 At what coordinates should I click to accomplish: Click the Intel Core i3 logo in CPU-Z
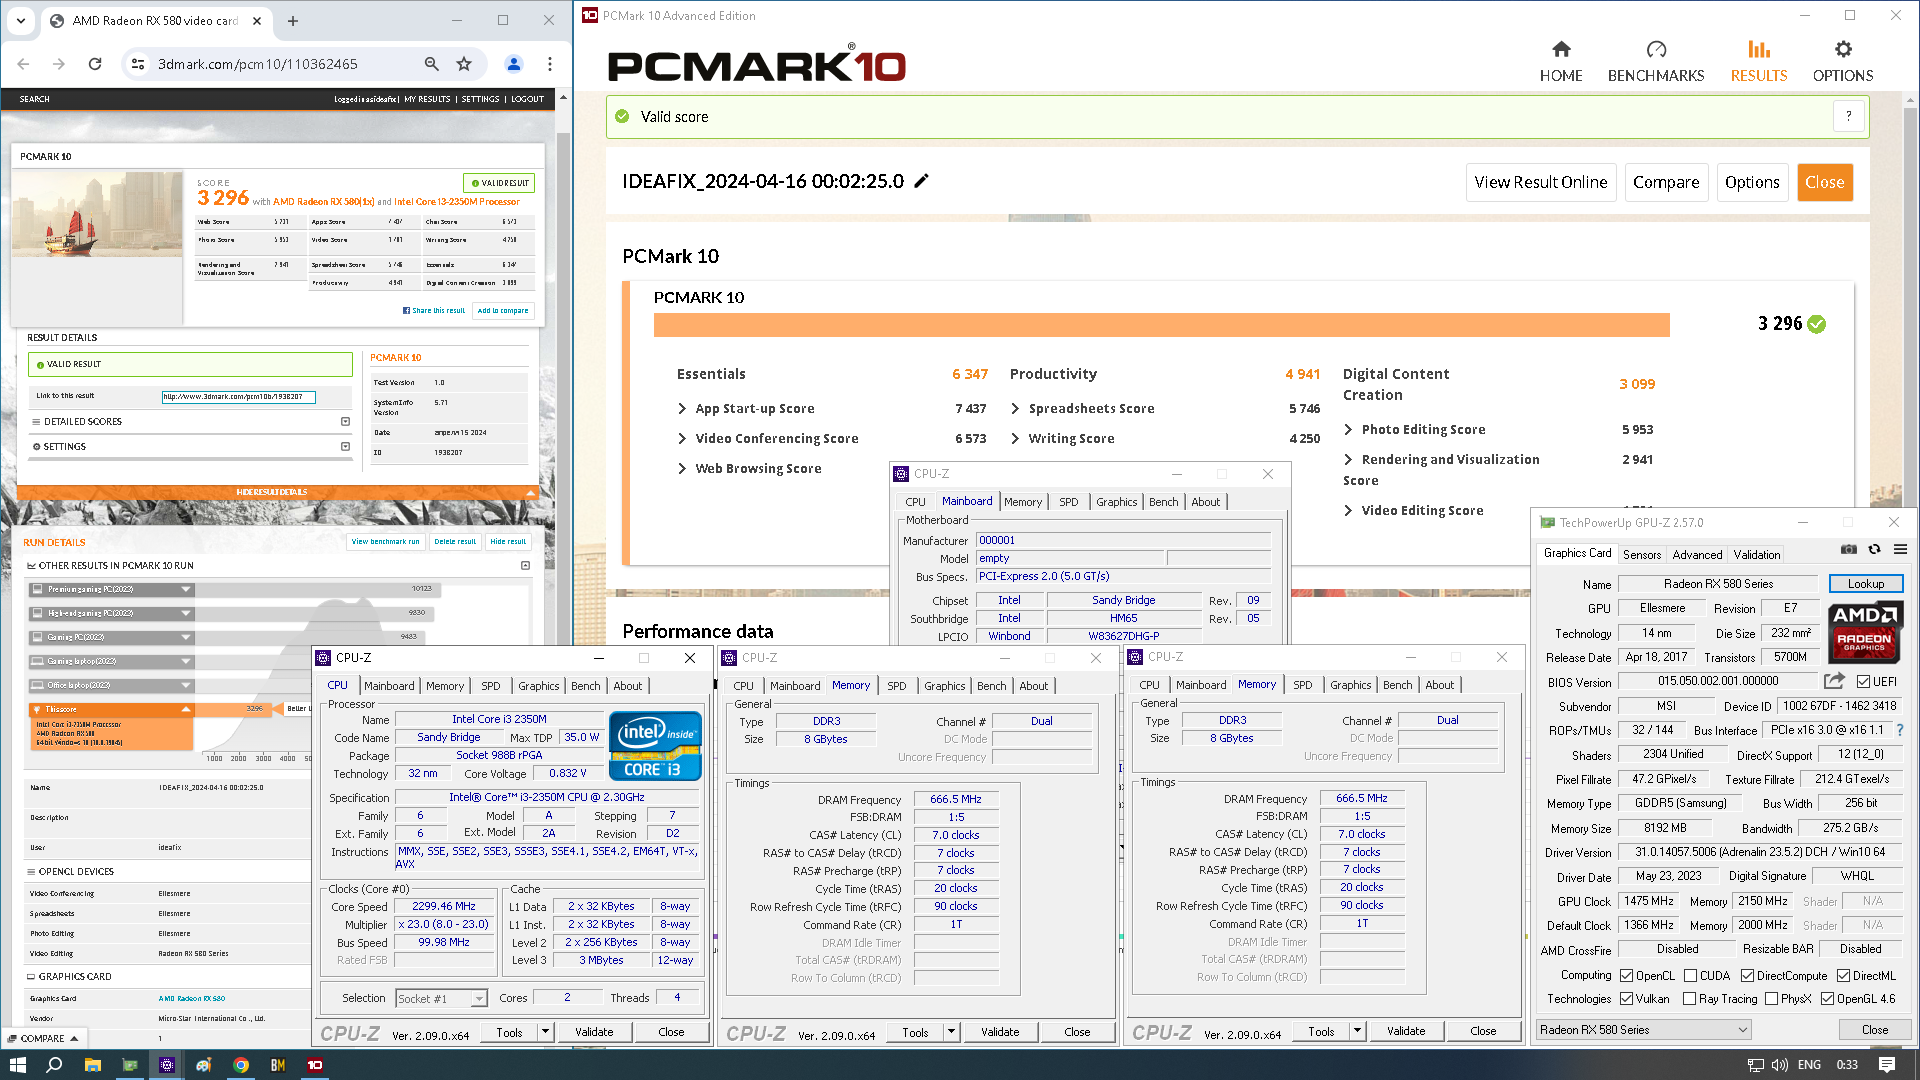click(655, 745)
